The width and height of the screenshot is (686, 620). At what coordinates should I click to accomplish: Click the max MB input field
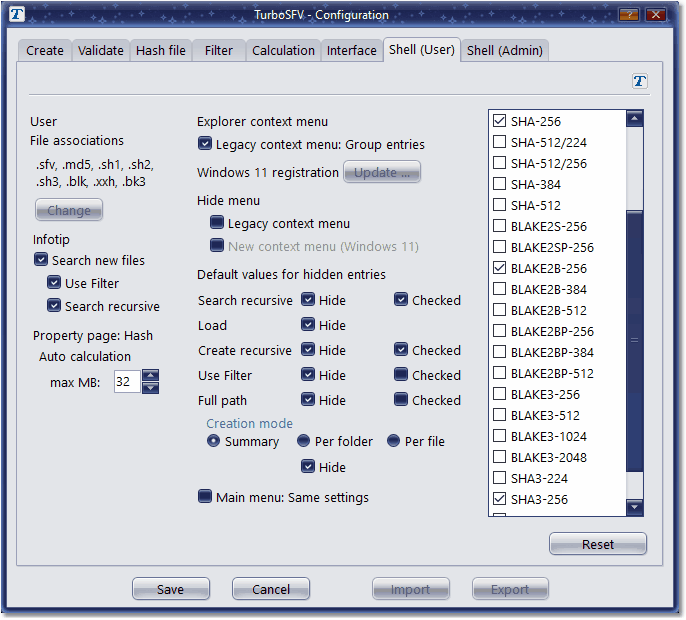pos(127,382)
